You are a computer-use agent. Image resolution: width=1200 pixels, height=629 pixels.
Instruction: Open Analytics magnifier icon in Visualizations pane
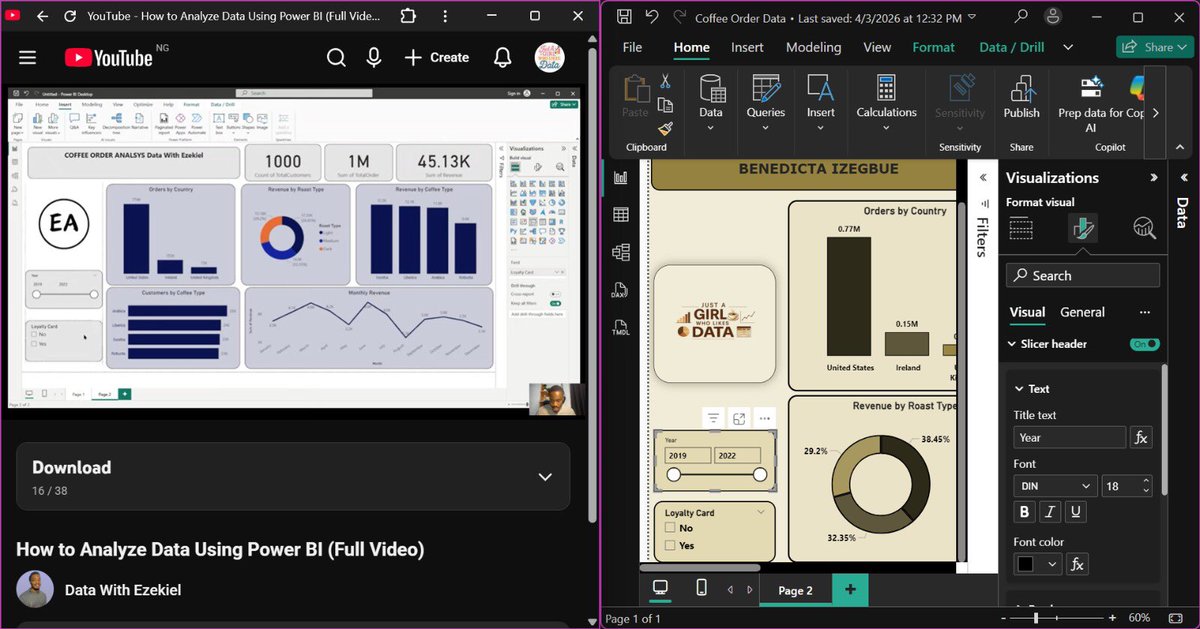coord(1144,228)
